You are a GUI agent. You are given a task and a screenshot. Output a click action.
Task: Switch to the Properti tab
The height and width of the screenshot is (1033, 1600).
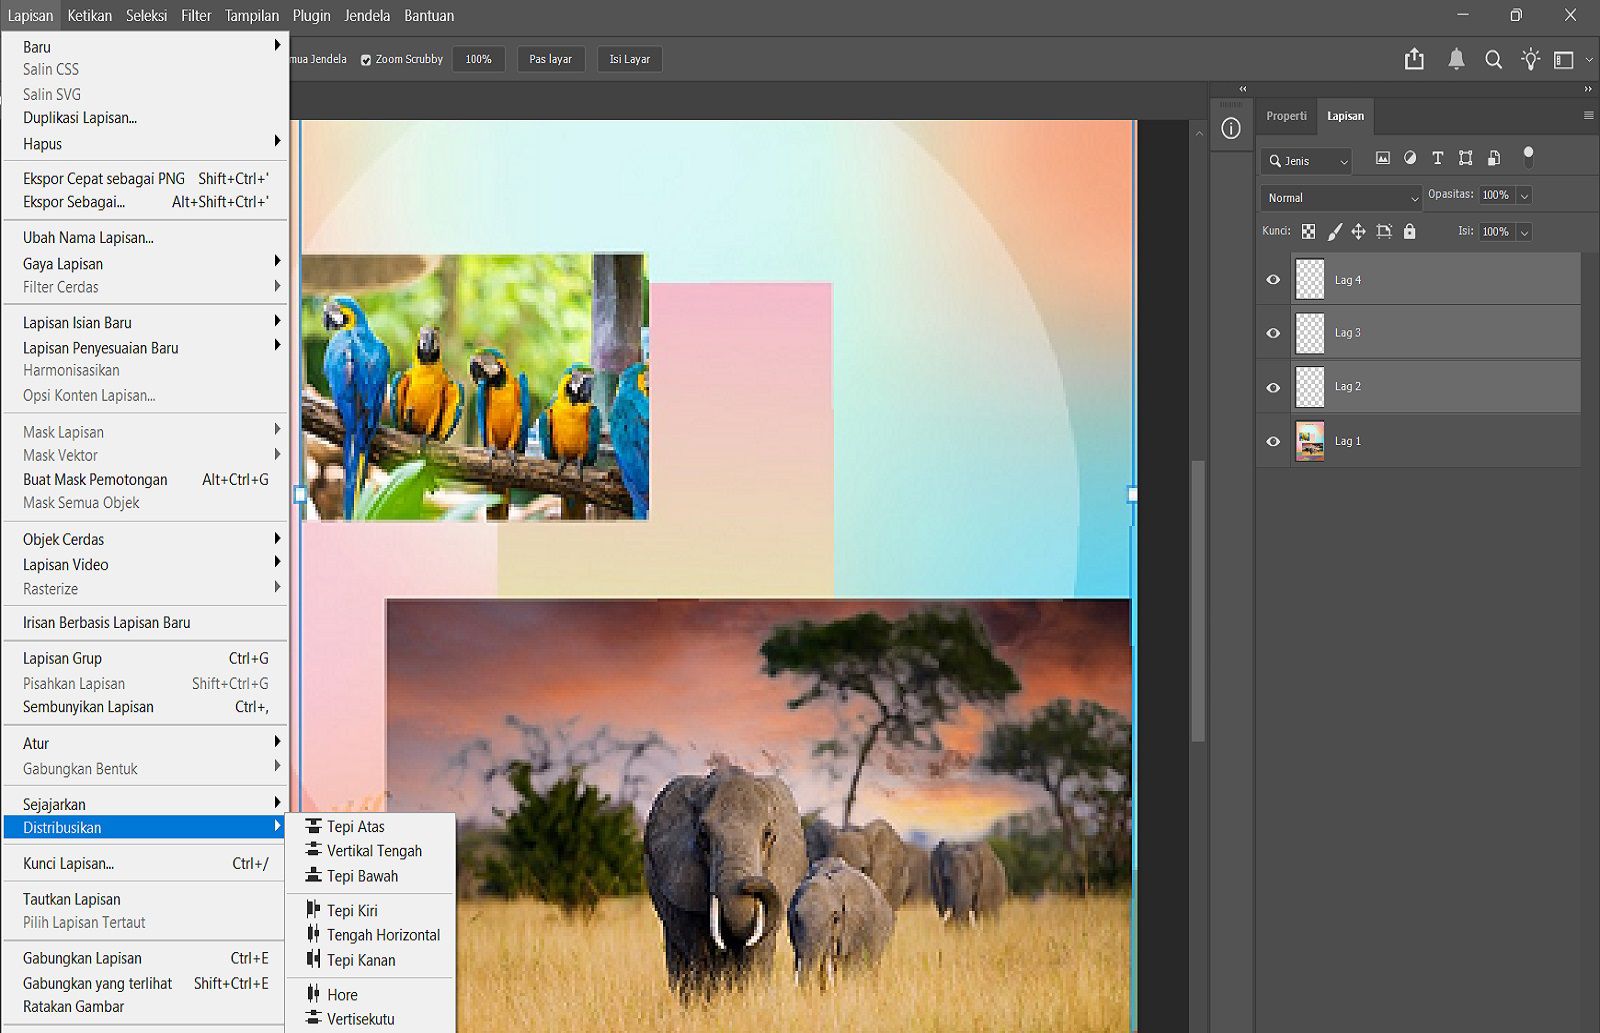1286,116
